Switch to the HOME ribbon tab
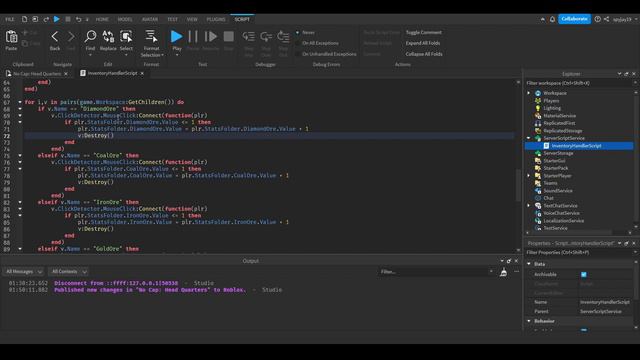 (x=102, y=19)
